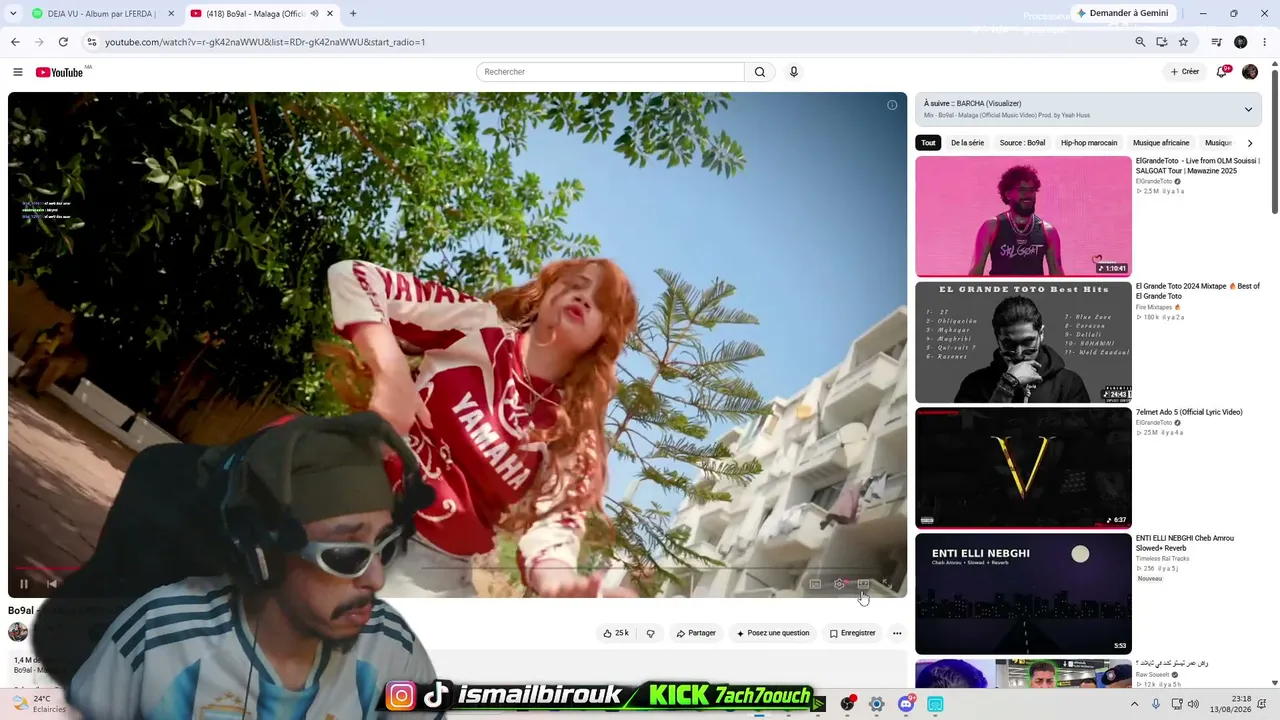Open 7elmet Ado 5 lyric video thumbnail

point(1023,468)
